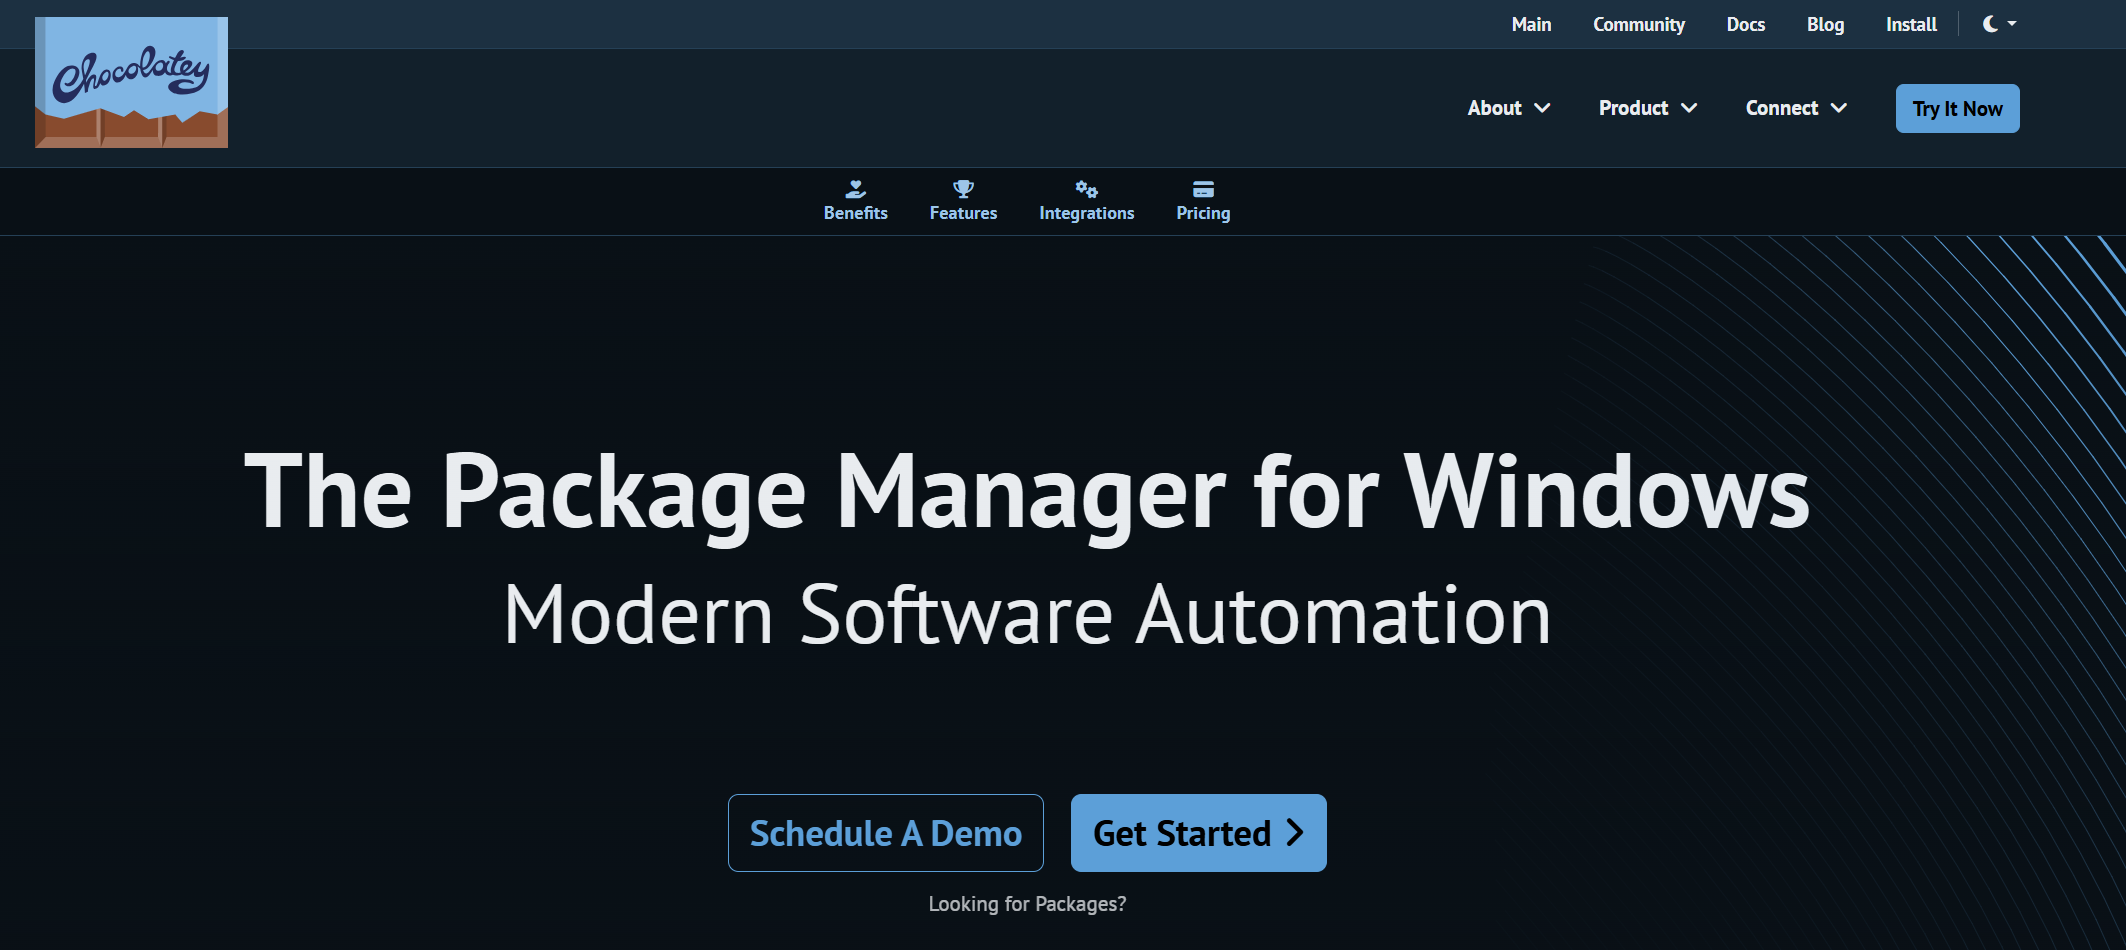Viewport: 2126px width, 950px height.
Task: Click the Features trophy icon
Action: [963, 189]
